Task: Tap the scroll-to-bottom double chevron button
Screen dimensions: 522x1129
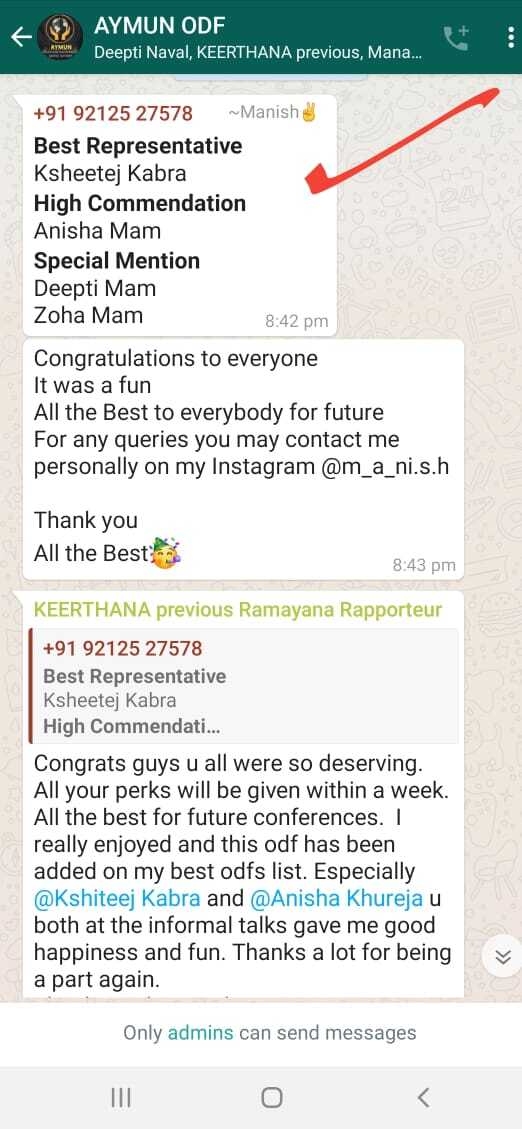Action: tap(503, 956)
